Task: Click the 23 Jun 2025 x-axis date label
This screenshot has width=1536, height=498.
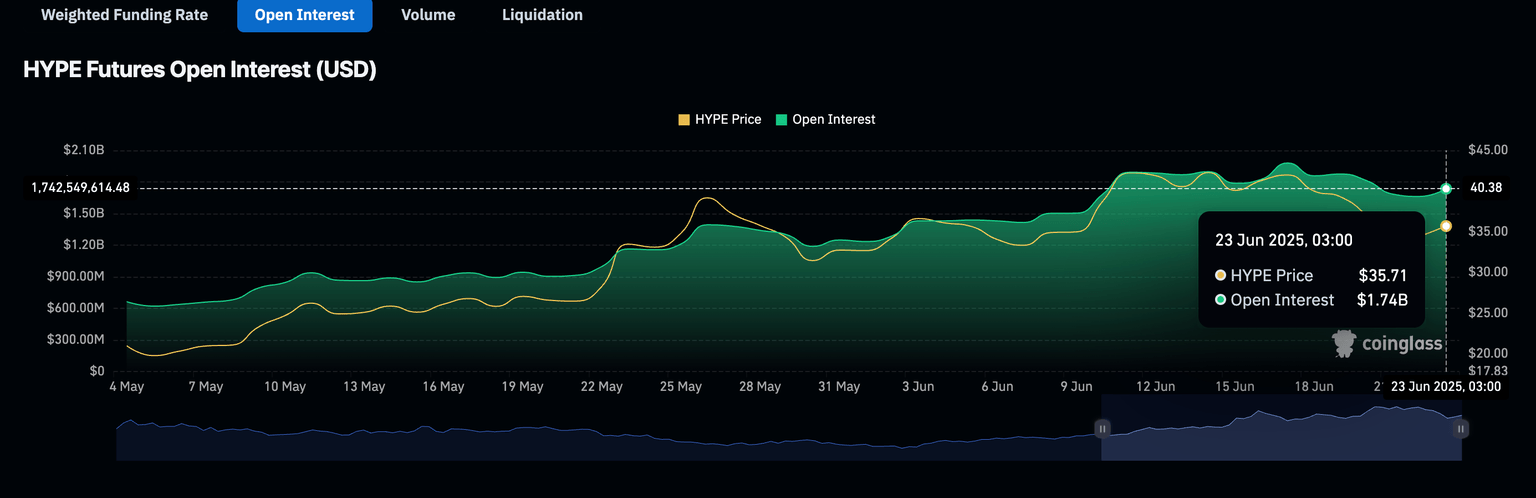Action: click(1443, 386)
